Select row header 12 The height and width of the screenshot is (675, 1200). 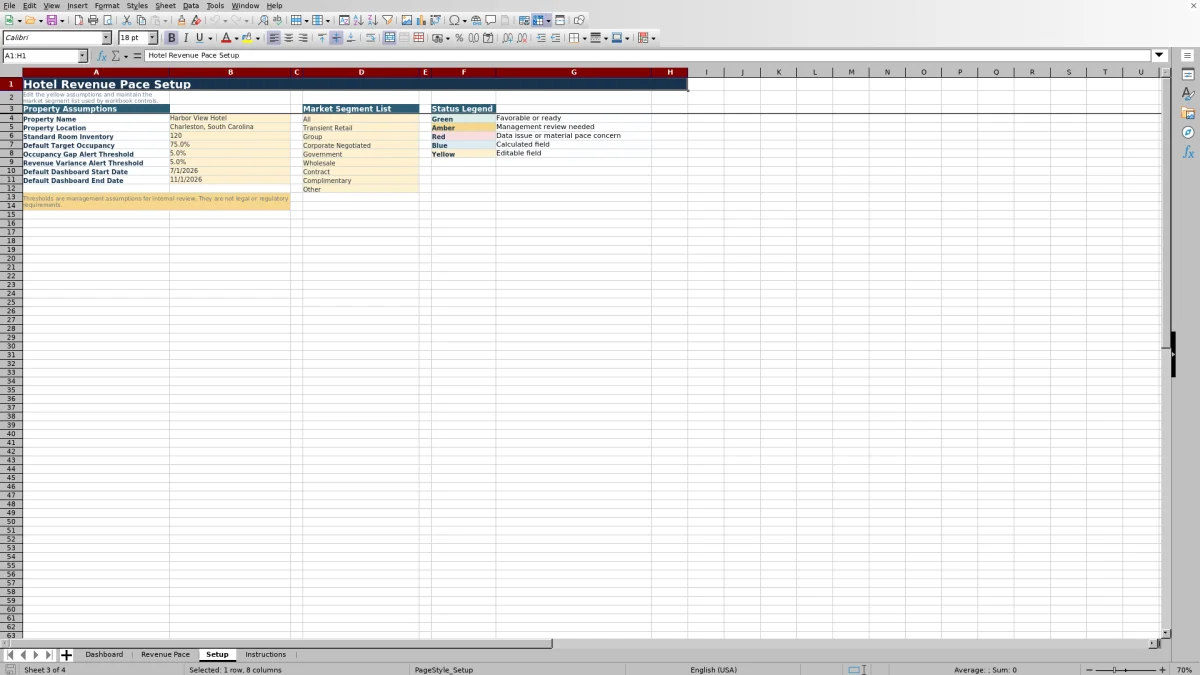click(x=11, y=188)
